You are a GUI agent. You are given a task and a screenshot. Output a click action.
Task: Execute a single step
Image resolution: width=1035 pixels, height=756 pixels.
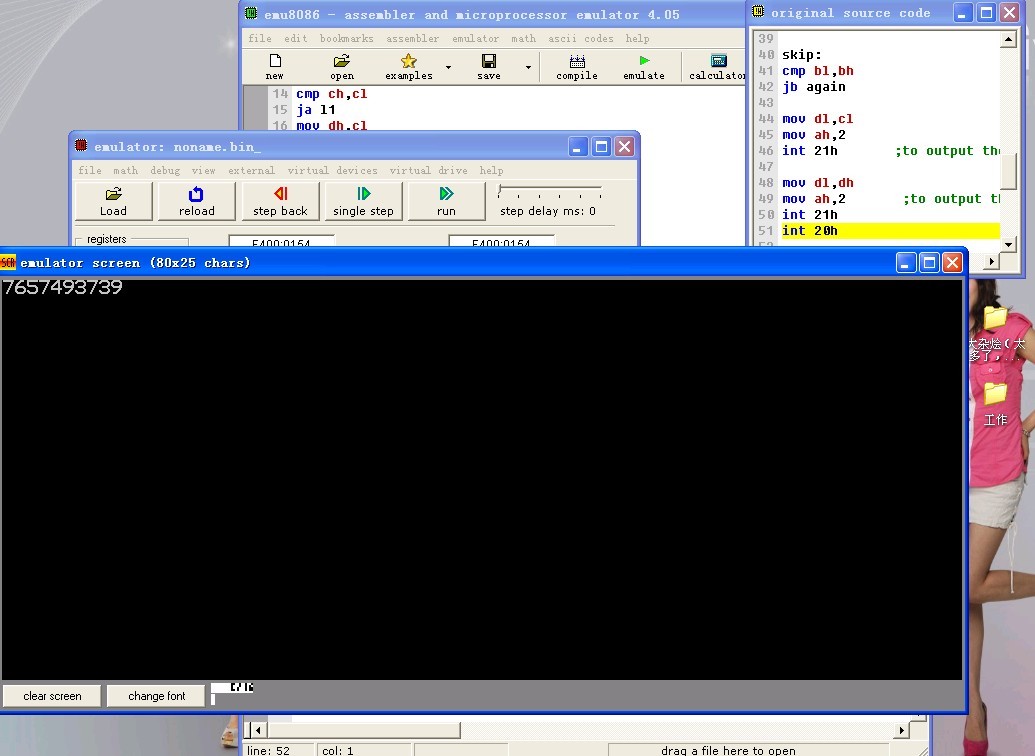(x=363, y=201)
